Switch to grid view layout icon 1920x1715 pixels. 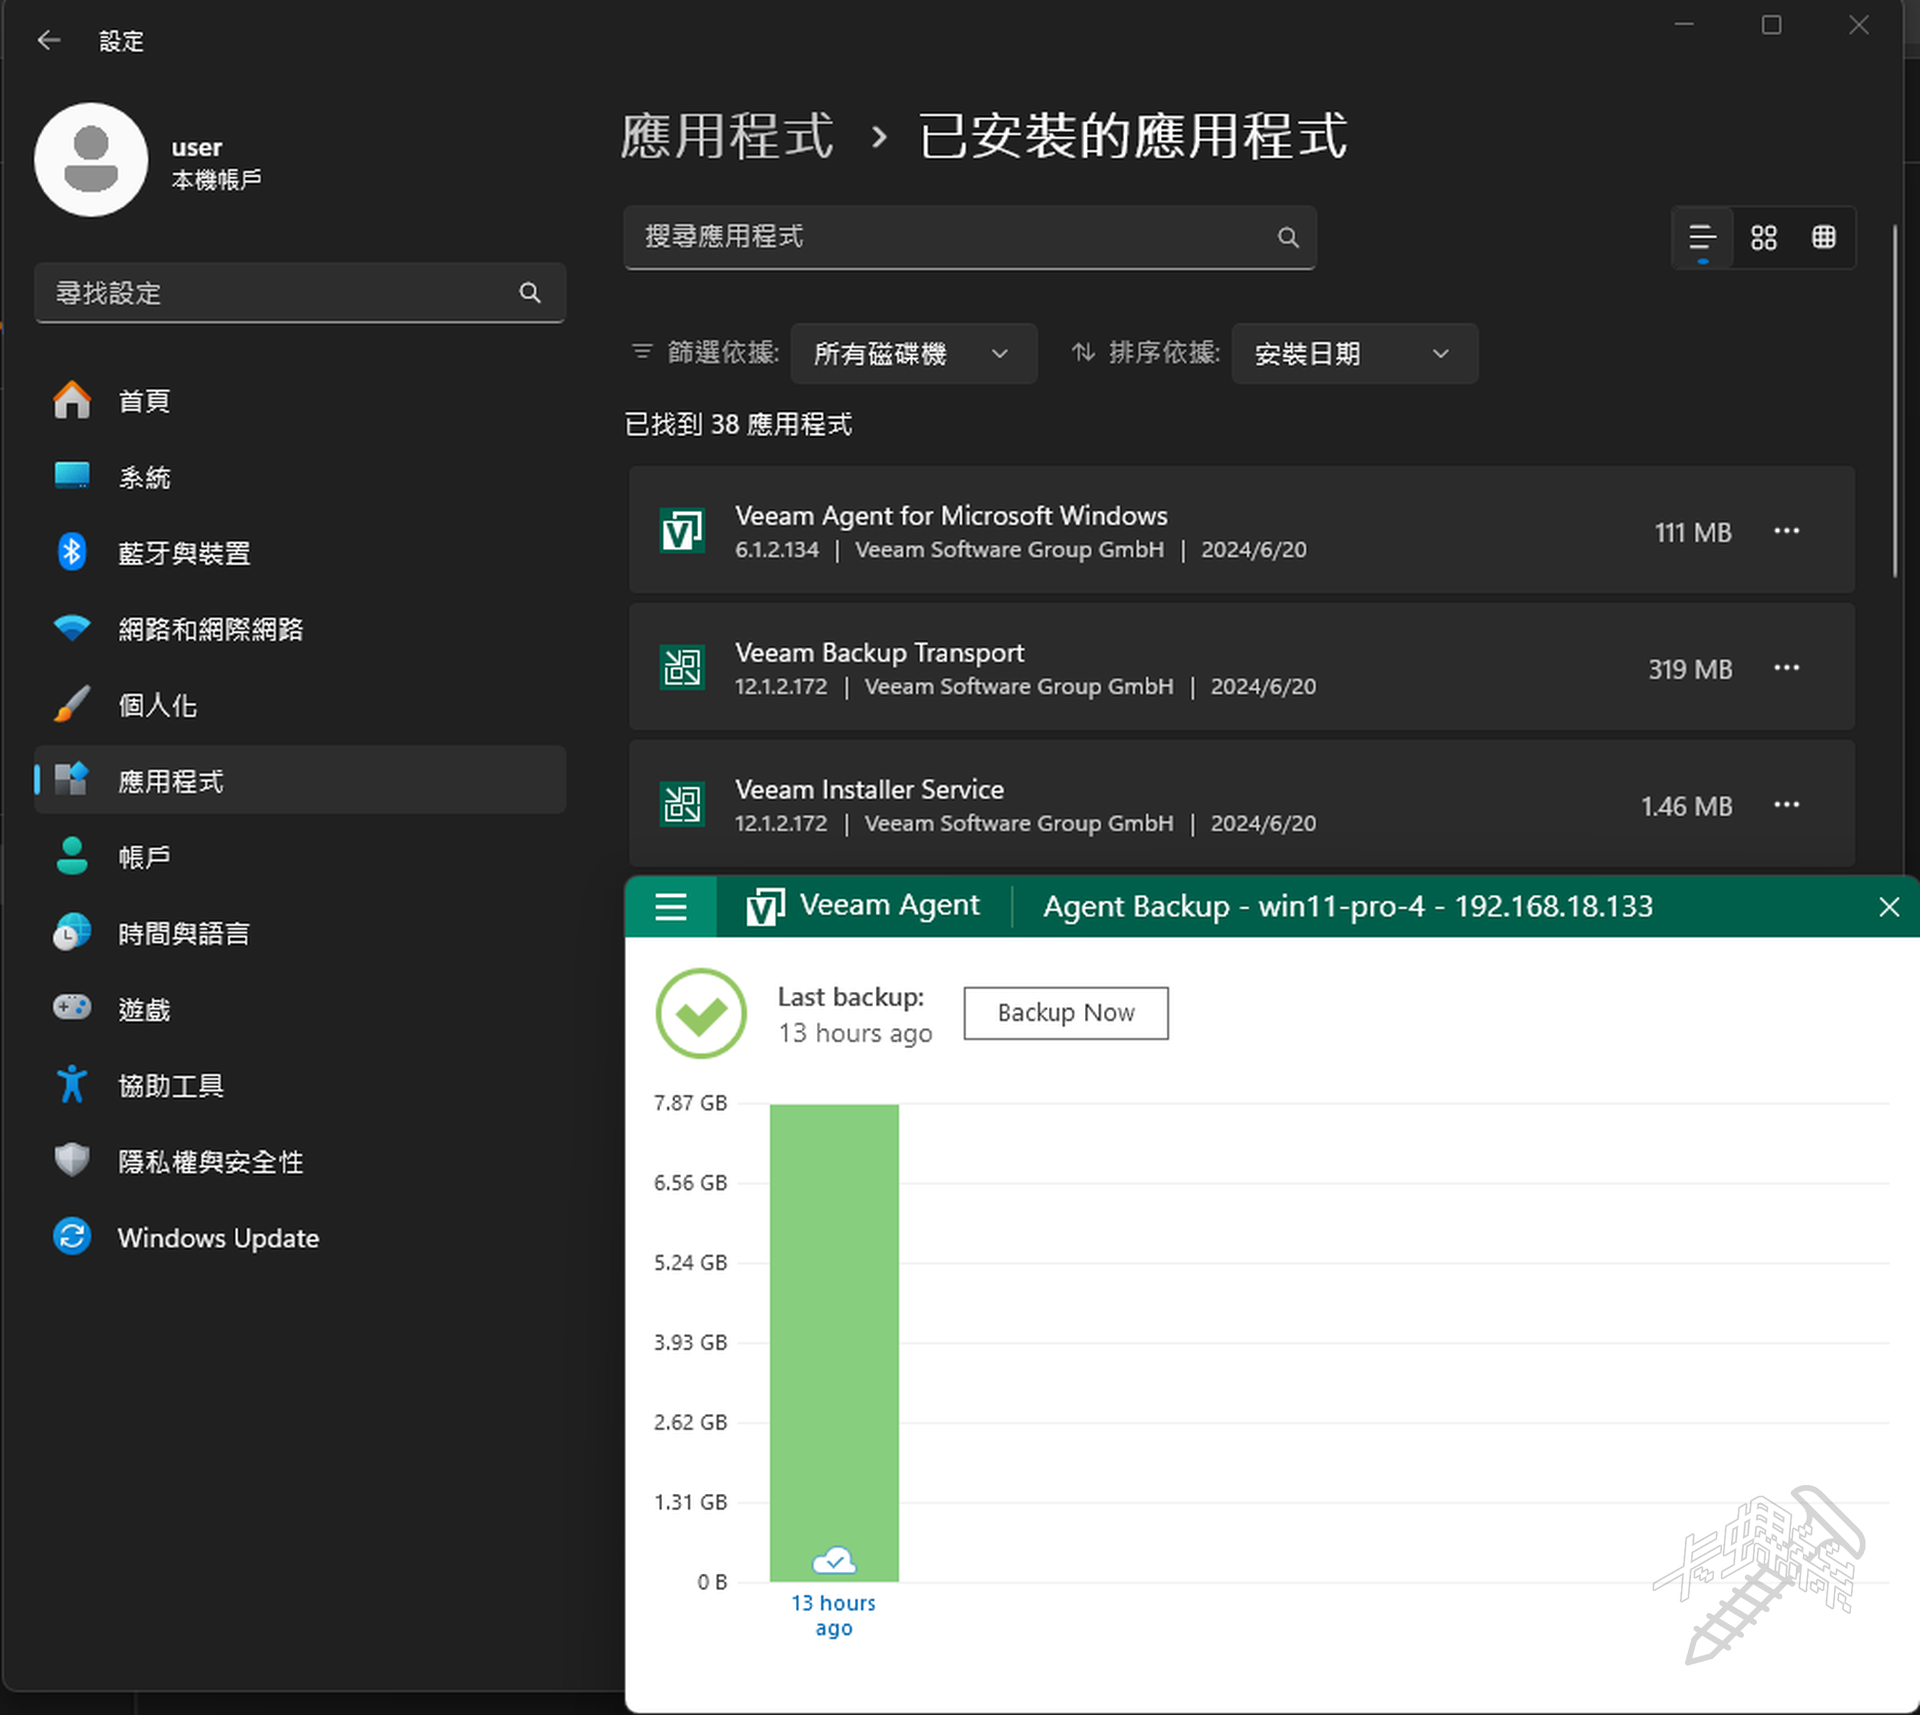tap(1763, 238)
